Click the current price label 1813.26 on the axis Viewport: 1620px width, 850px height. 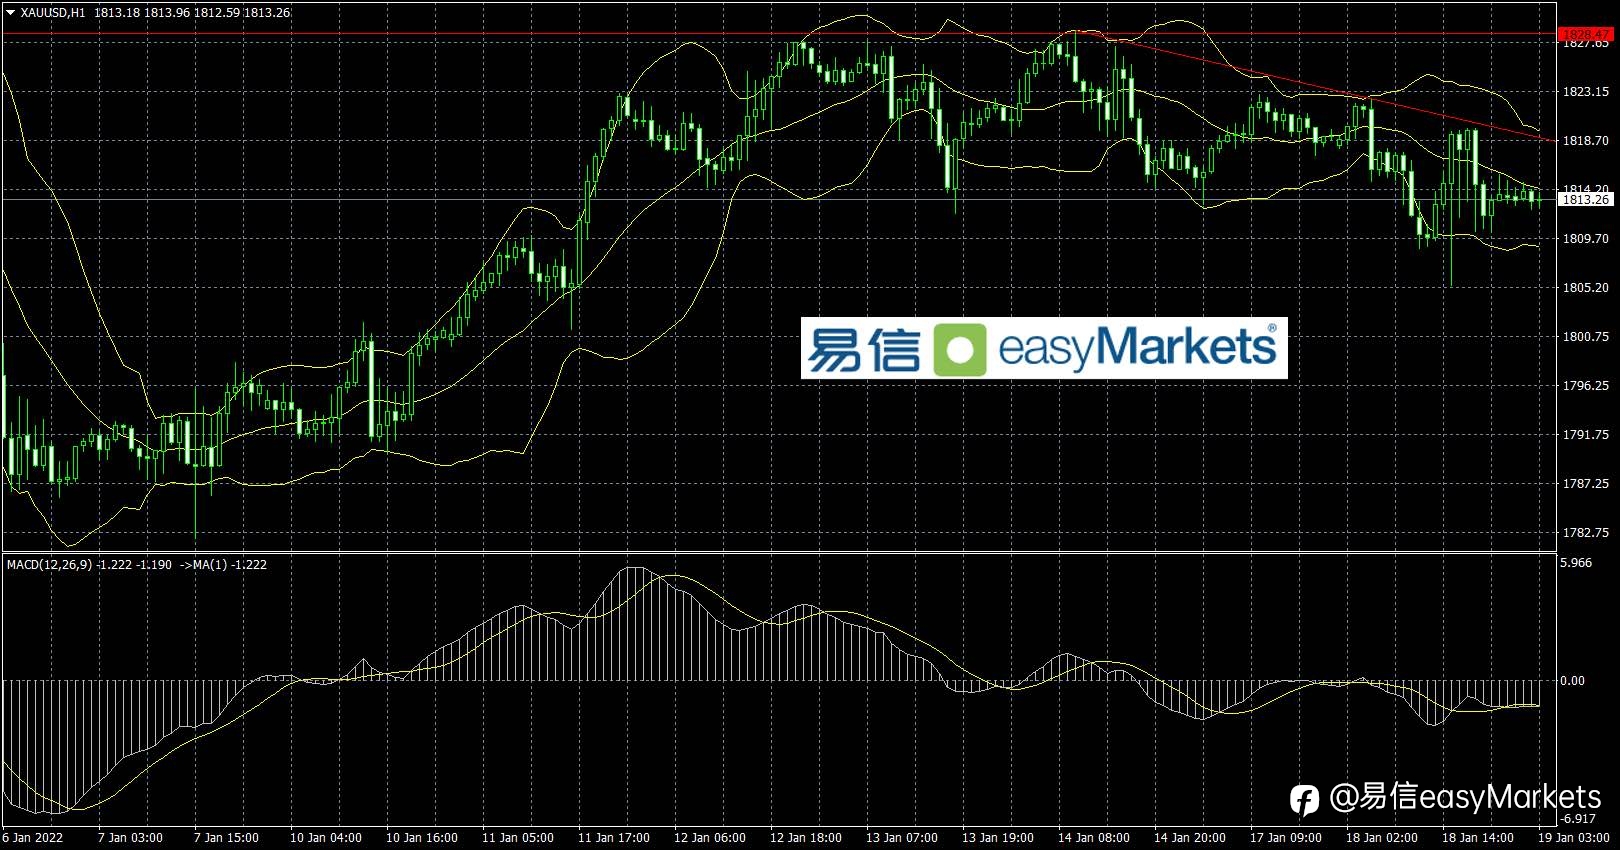[x=1585, y=200]
